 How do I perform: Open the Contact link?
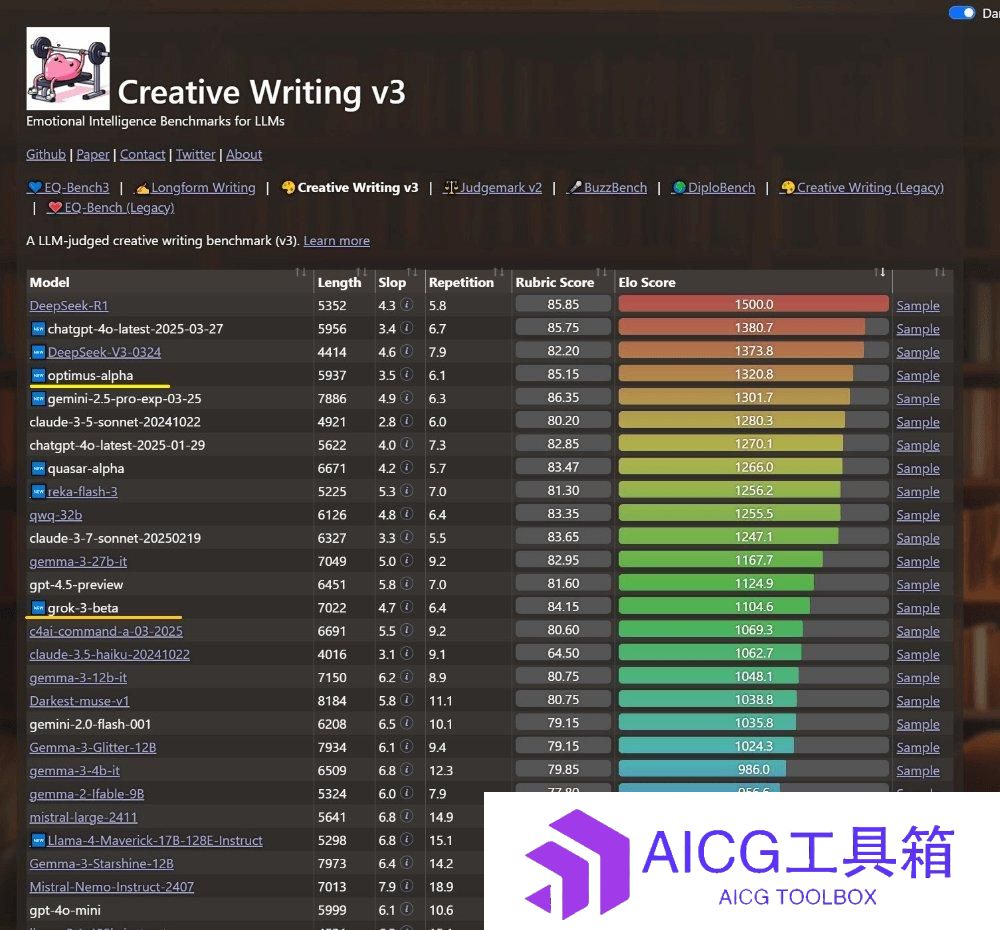(x=142, y=154)
